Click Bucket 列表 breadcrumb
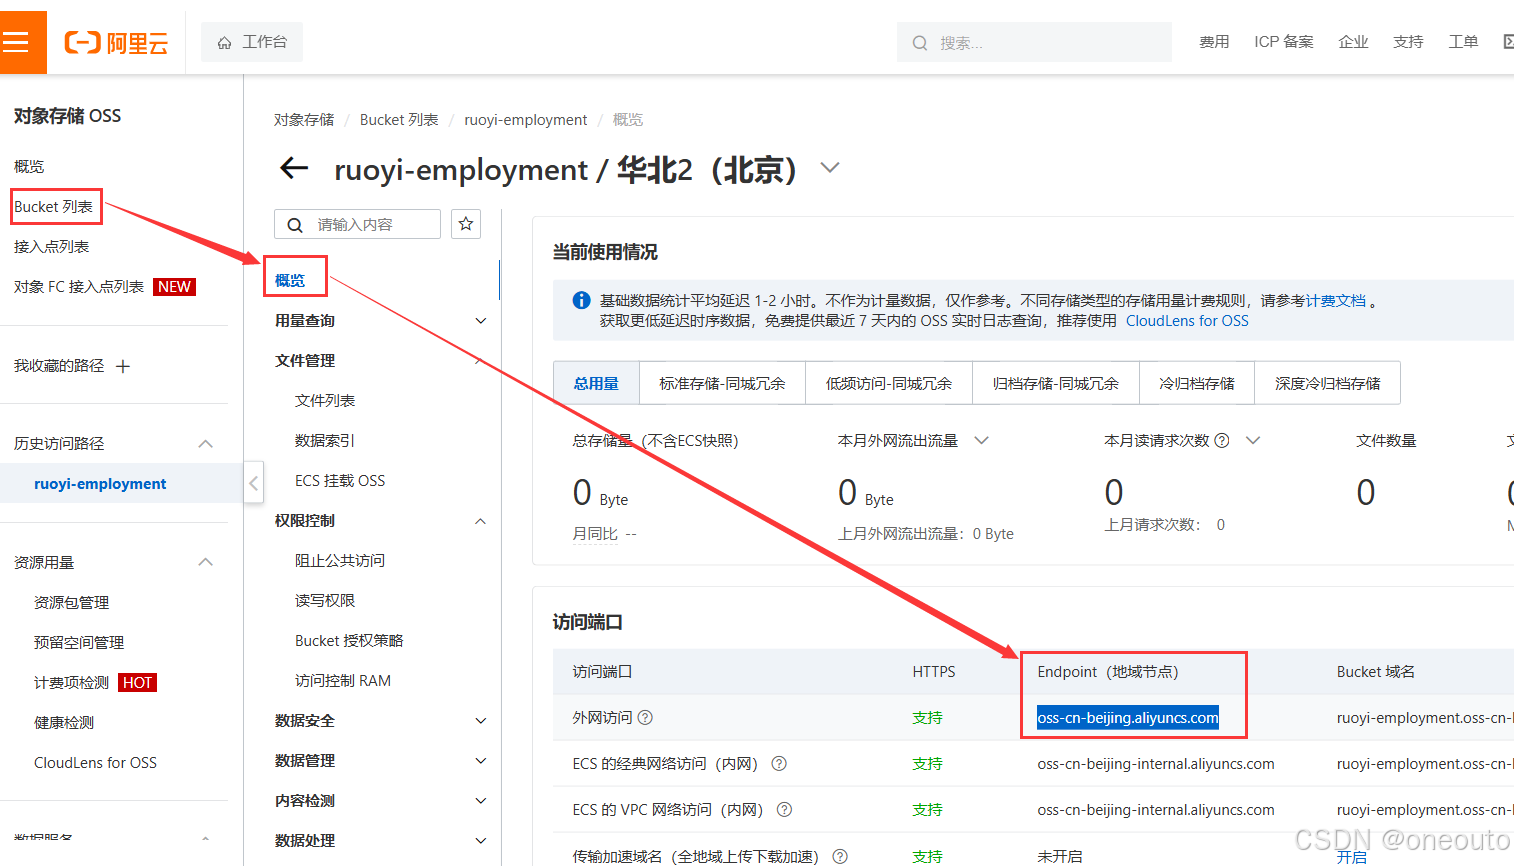Viewport: 1514px width, 866px height. point(399,119)
